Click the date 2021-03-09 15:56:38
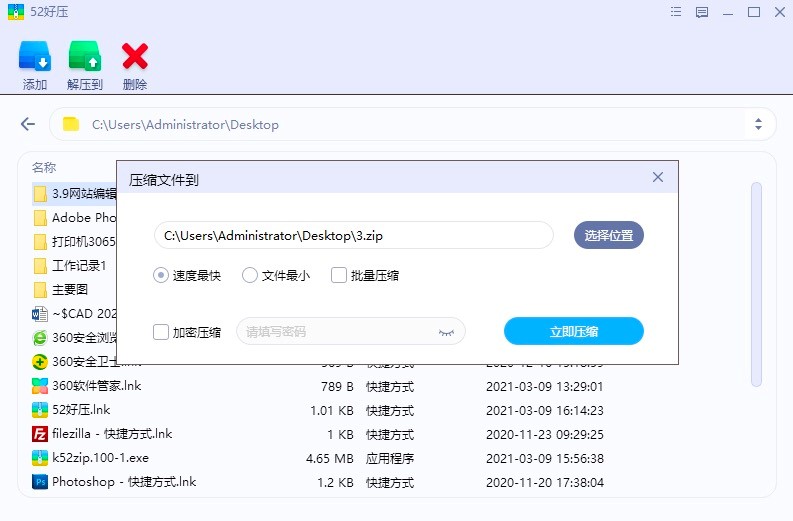Image resolution: width=793 pixels, height=521 pixels. [x=545, y=459]
